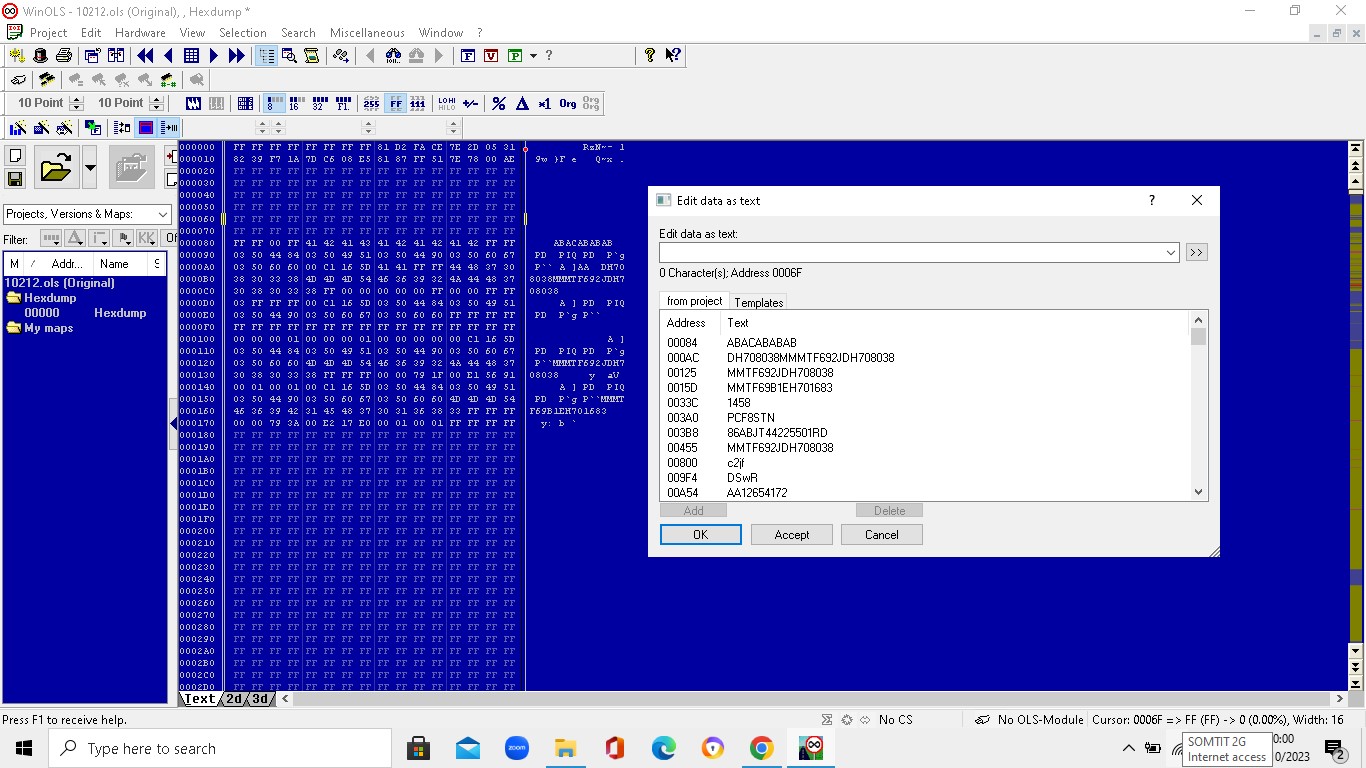Click the delta difference icon
The height and width of the screenshot is (768, 1366).
[522, 103]
